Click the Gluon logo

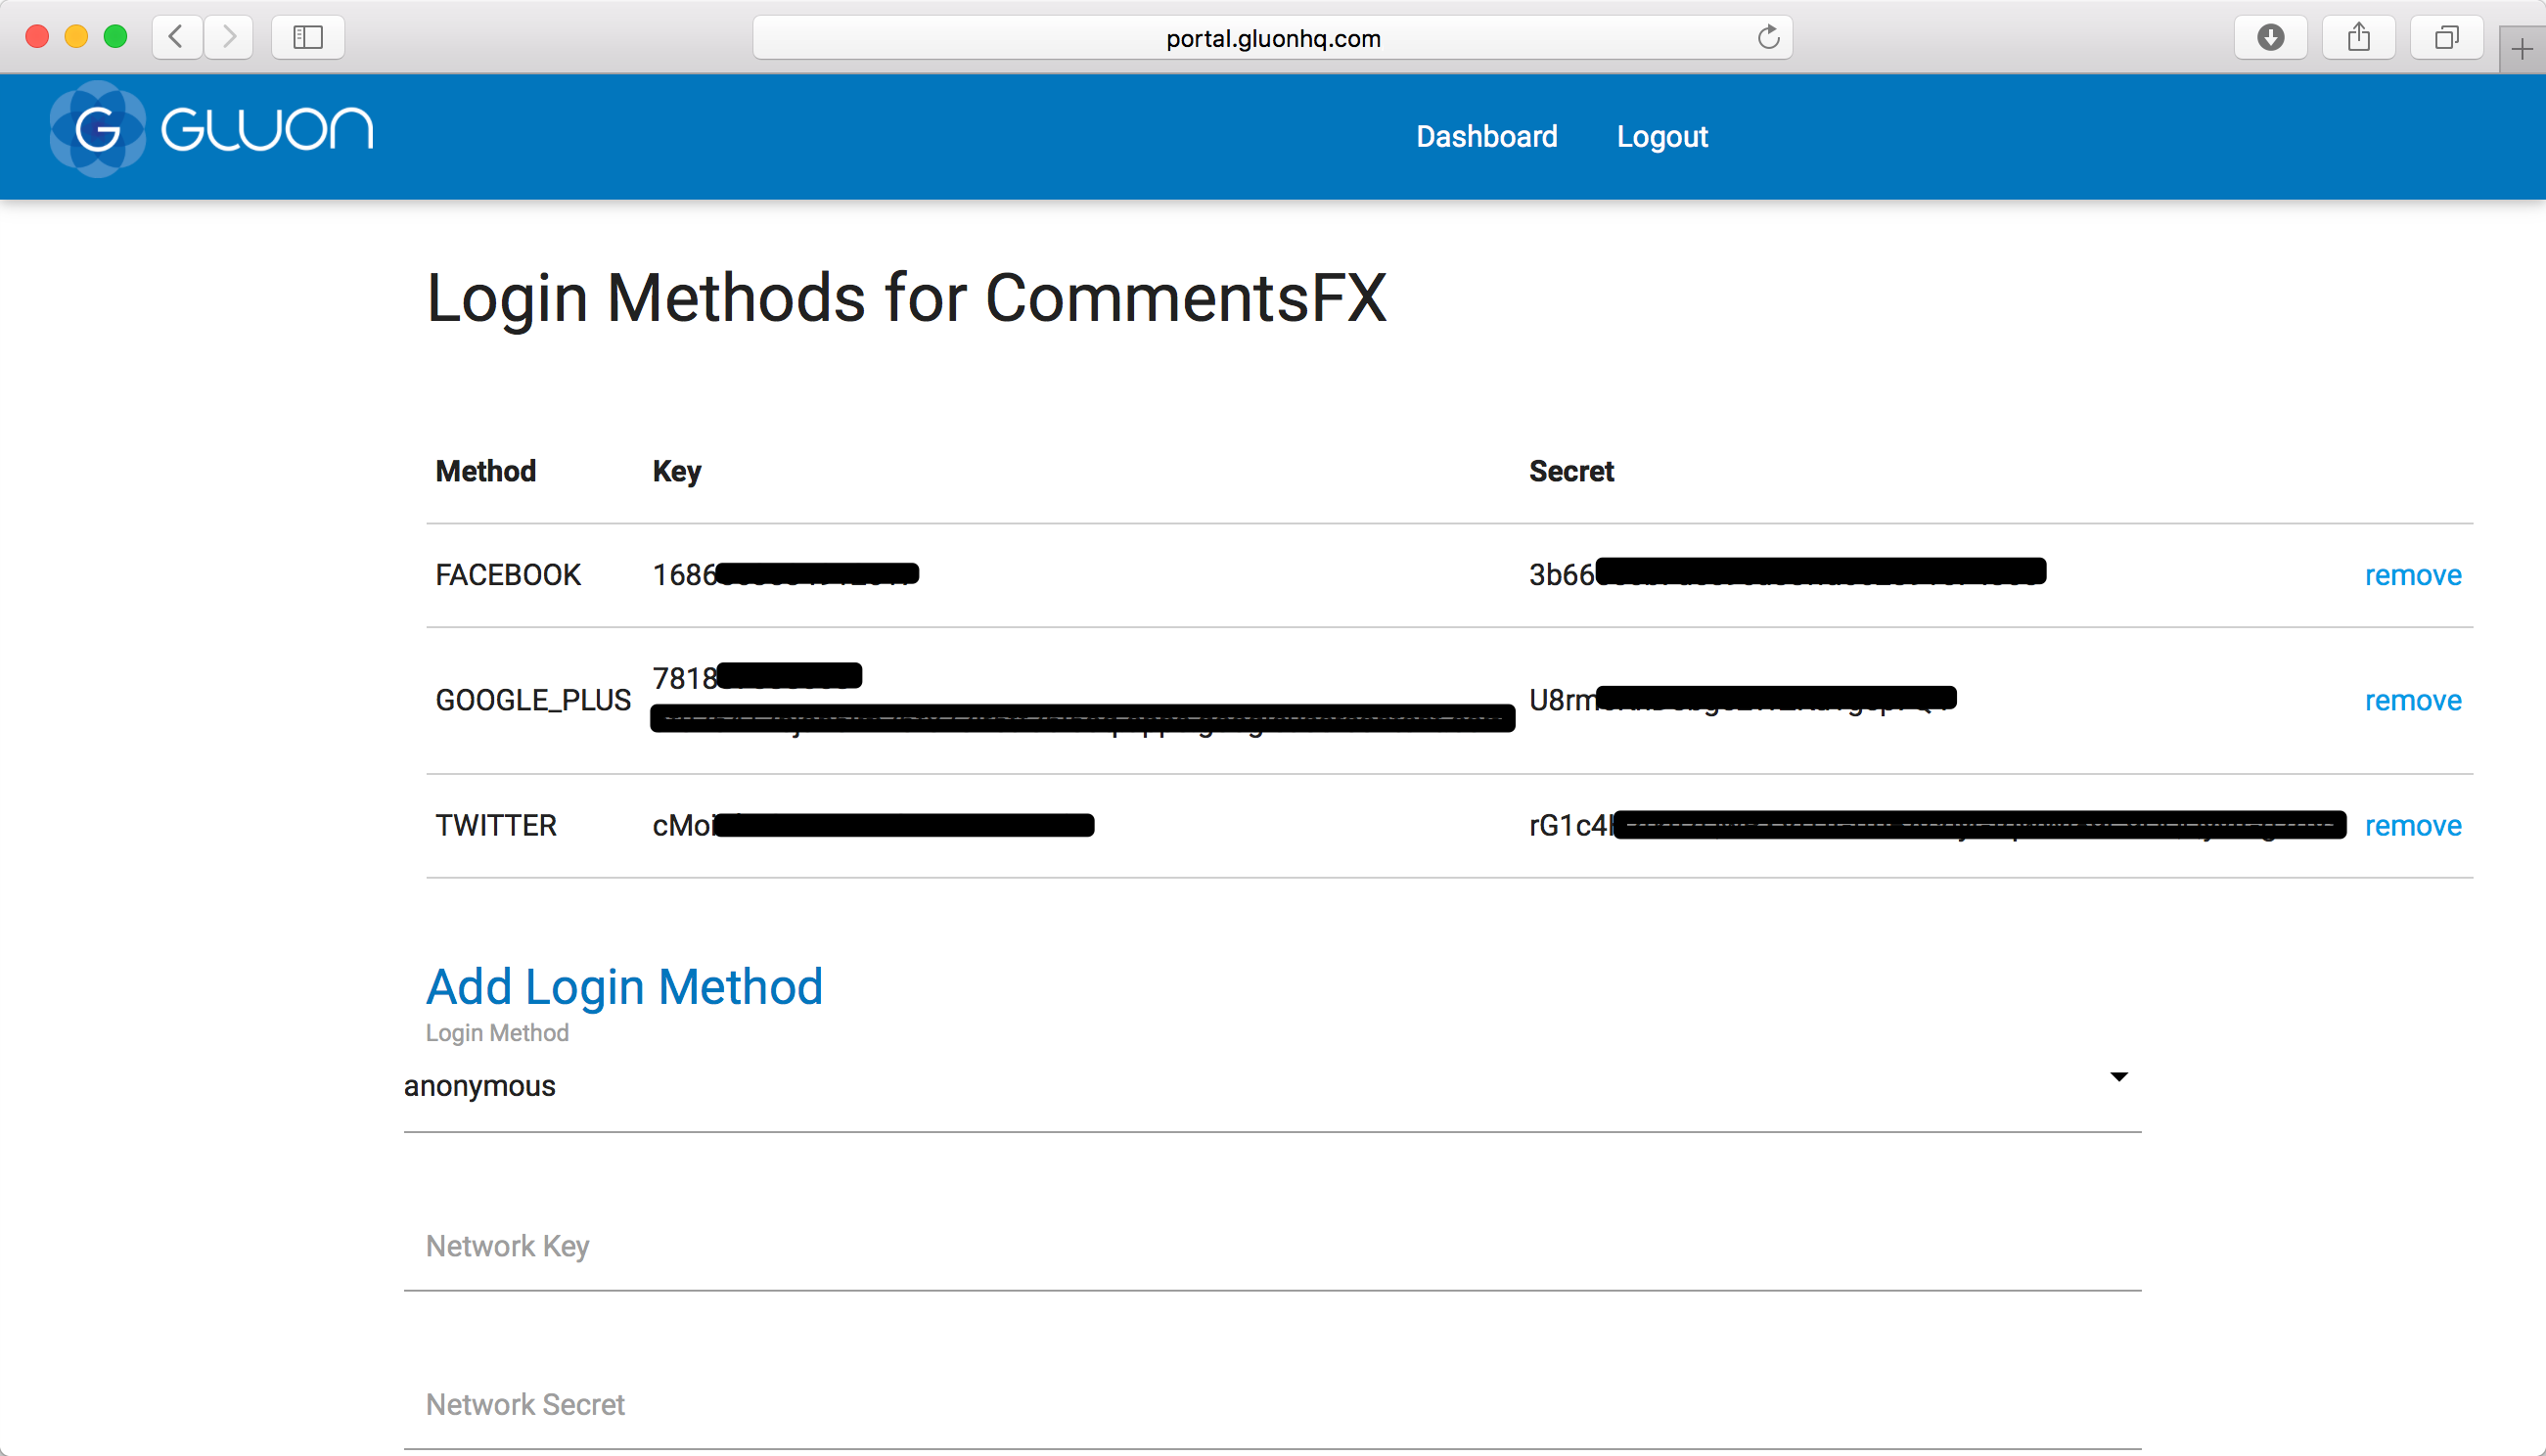click(x=211, y=129)
